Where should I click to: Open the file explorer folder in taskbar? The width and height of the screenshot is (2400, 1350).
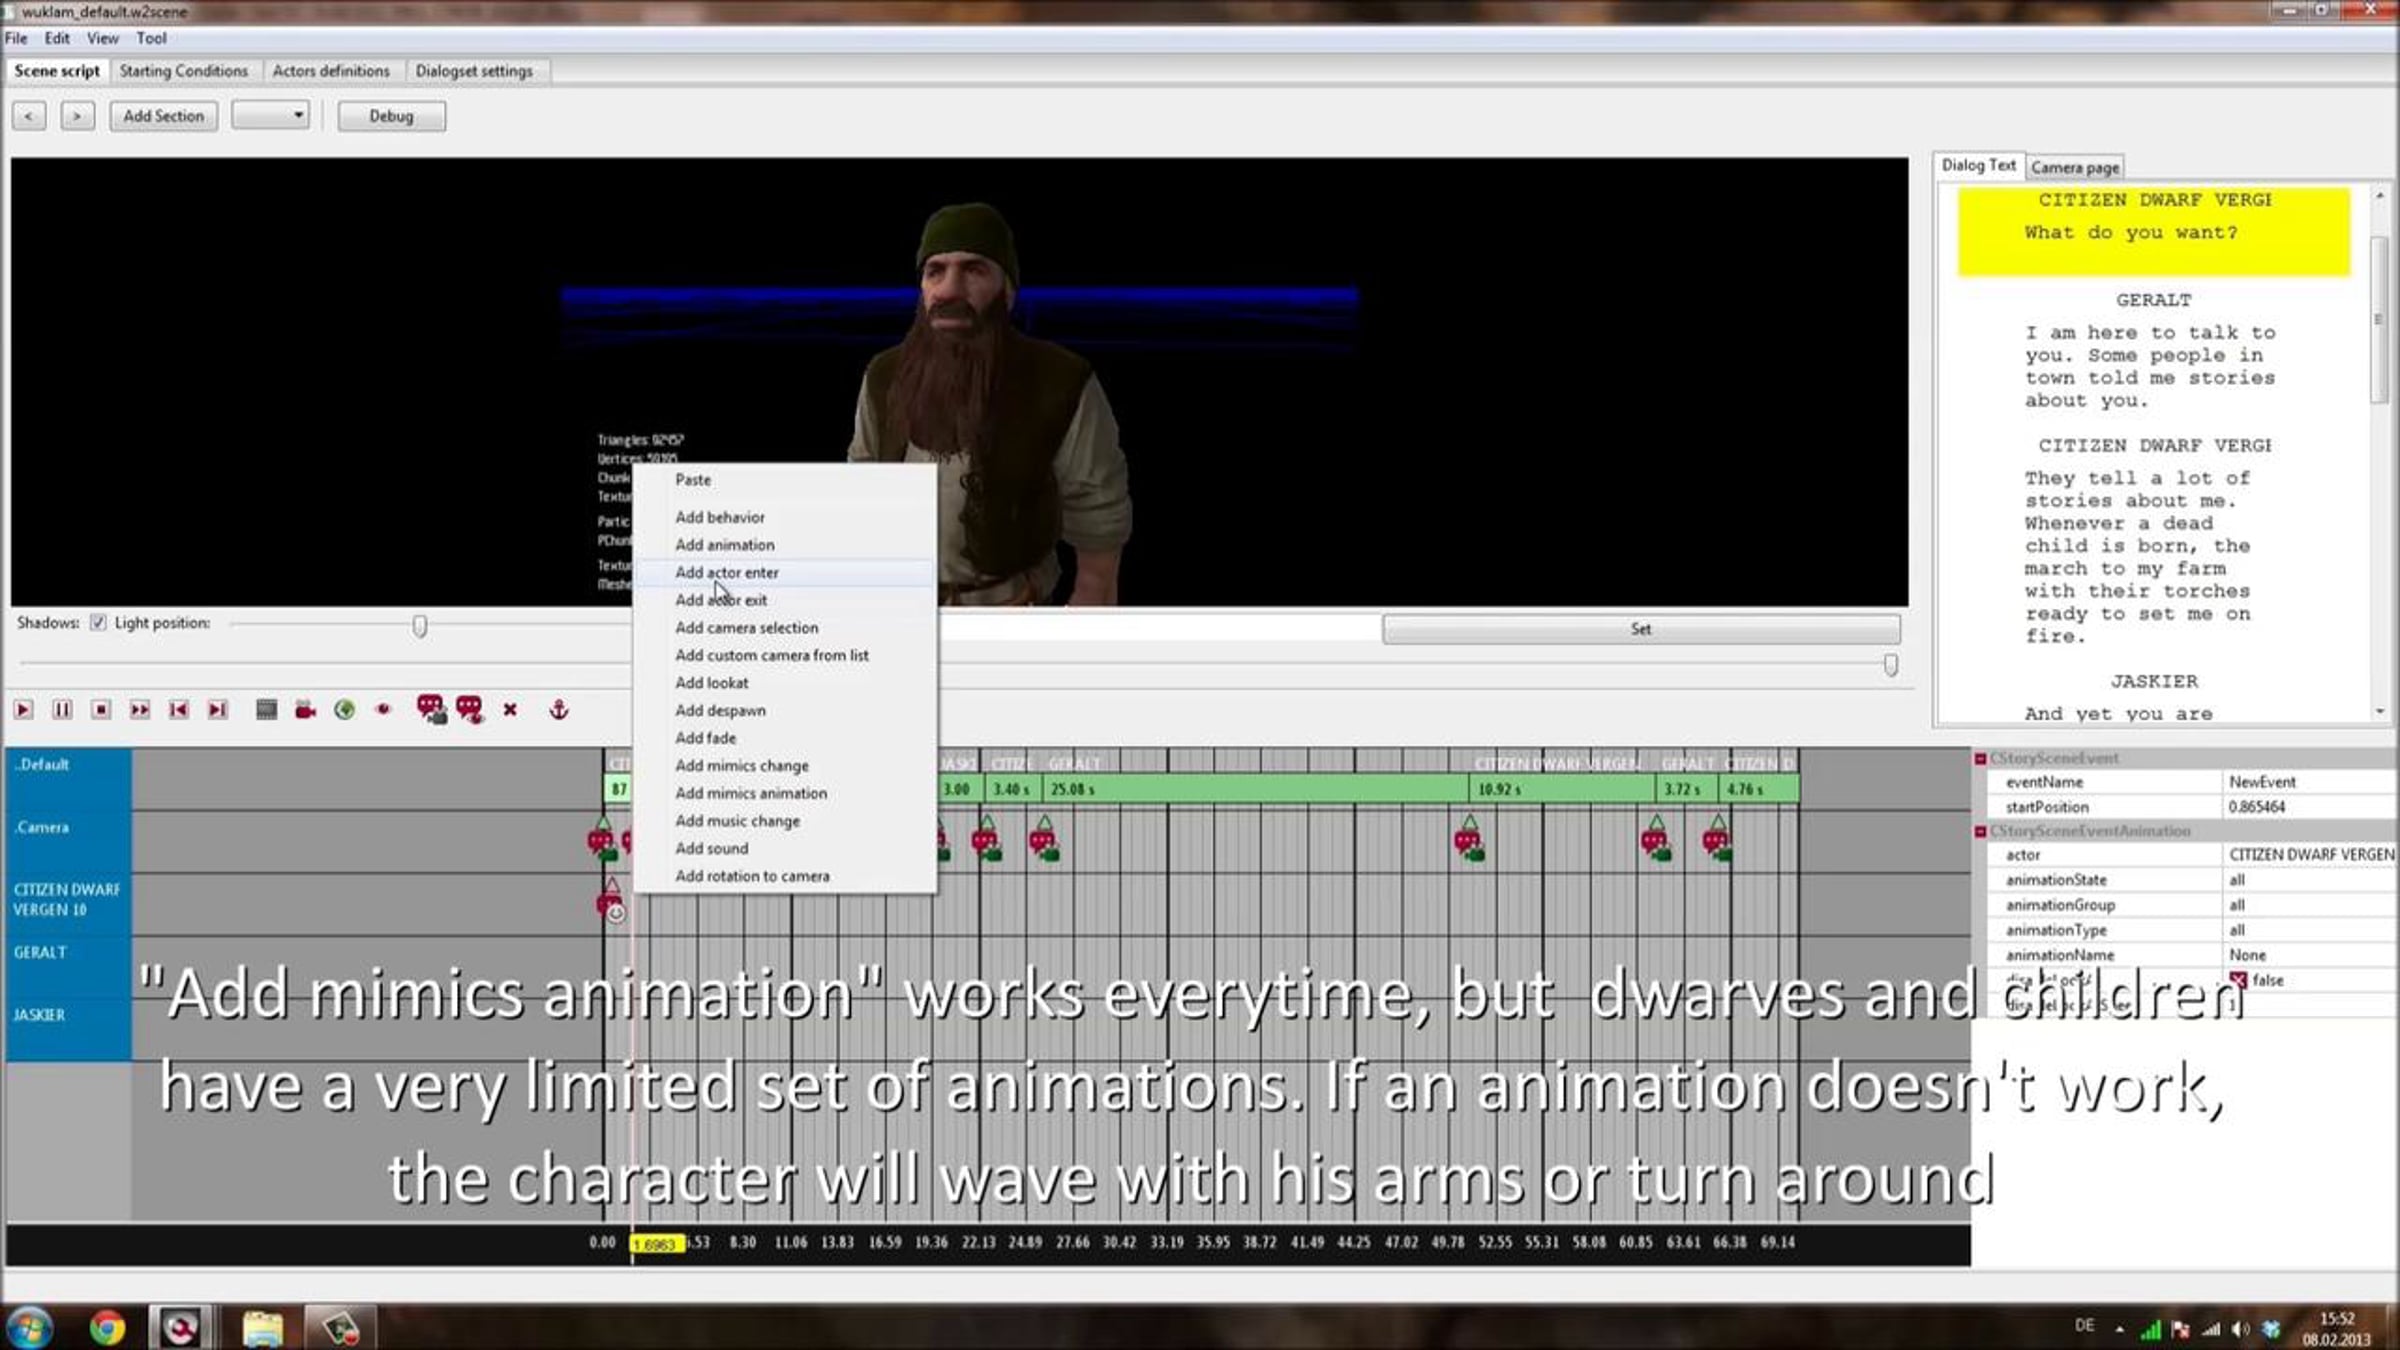pyautogui.click(x=262, y=1328)
